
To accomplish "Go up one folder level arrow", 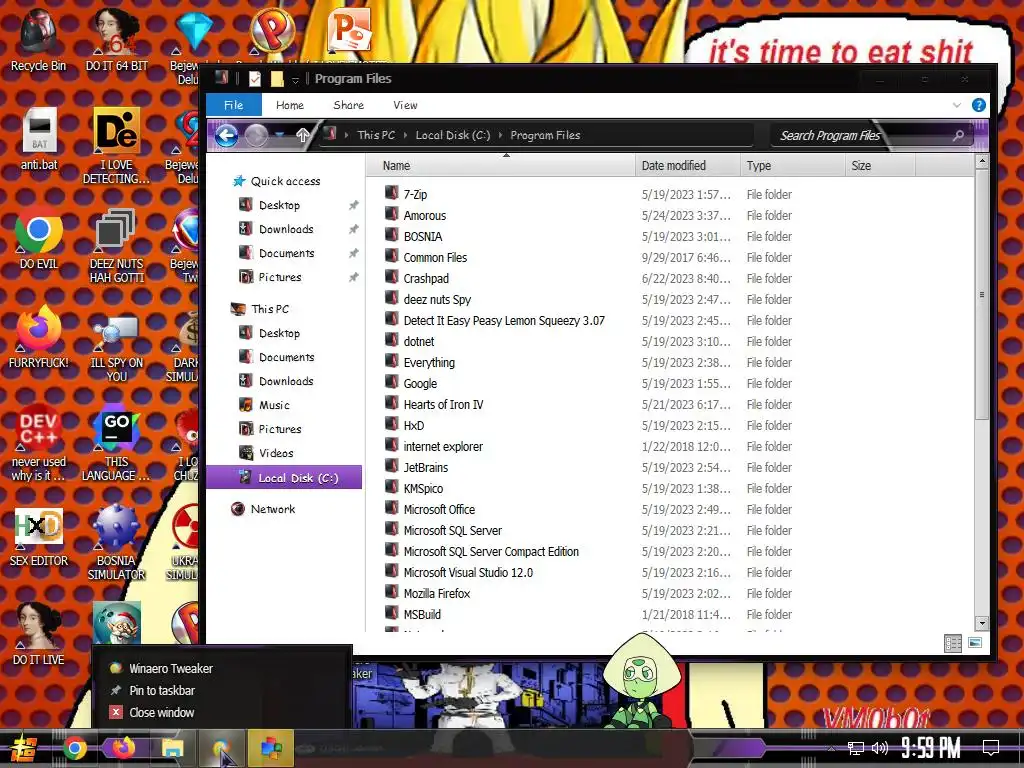I will [302, 135].
